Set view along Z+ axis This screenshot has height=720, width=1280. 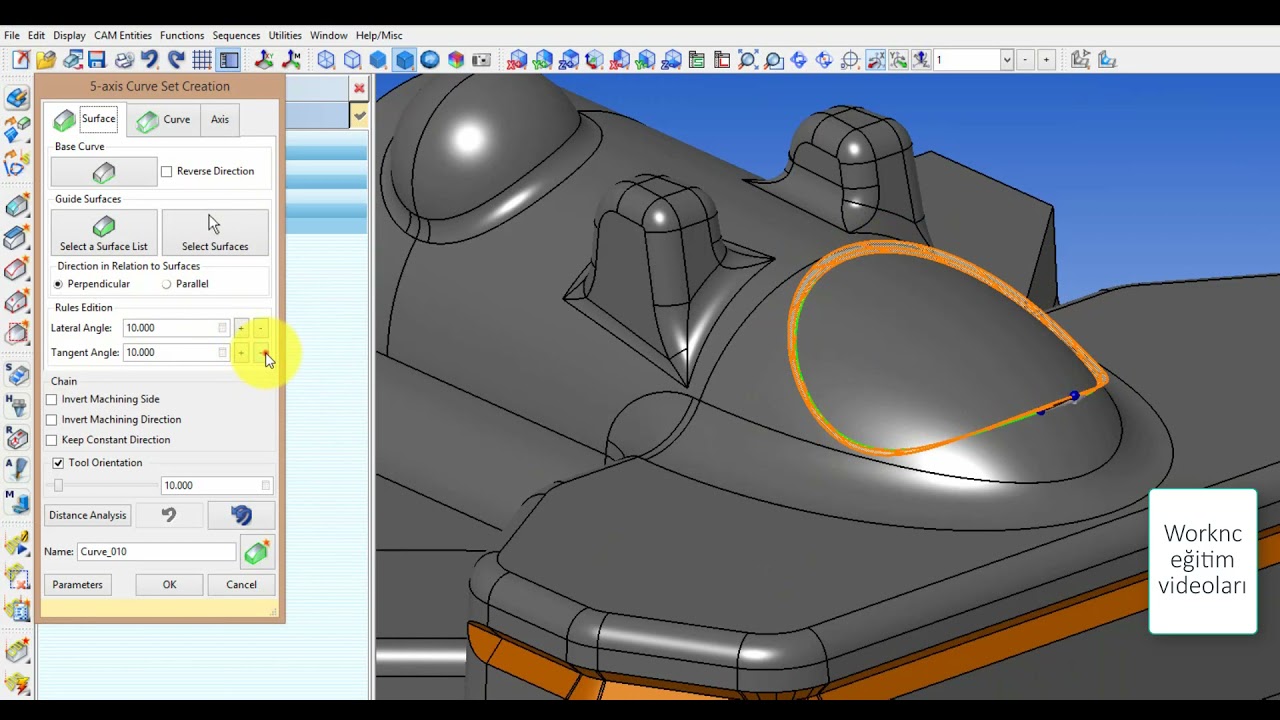[569, 60]
